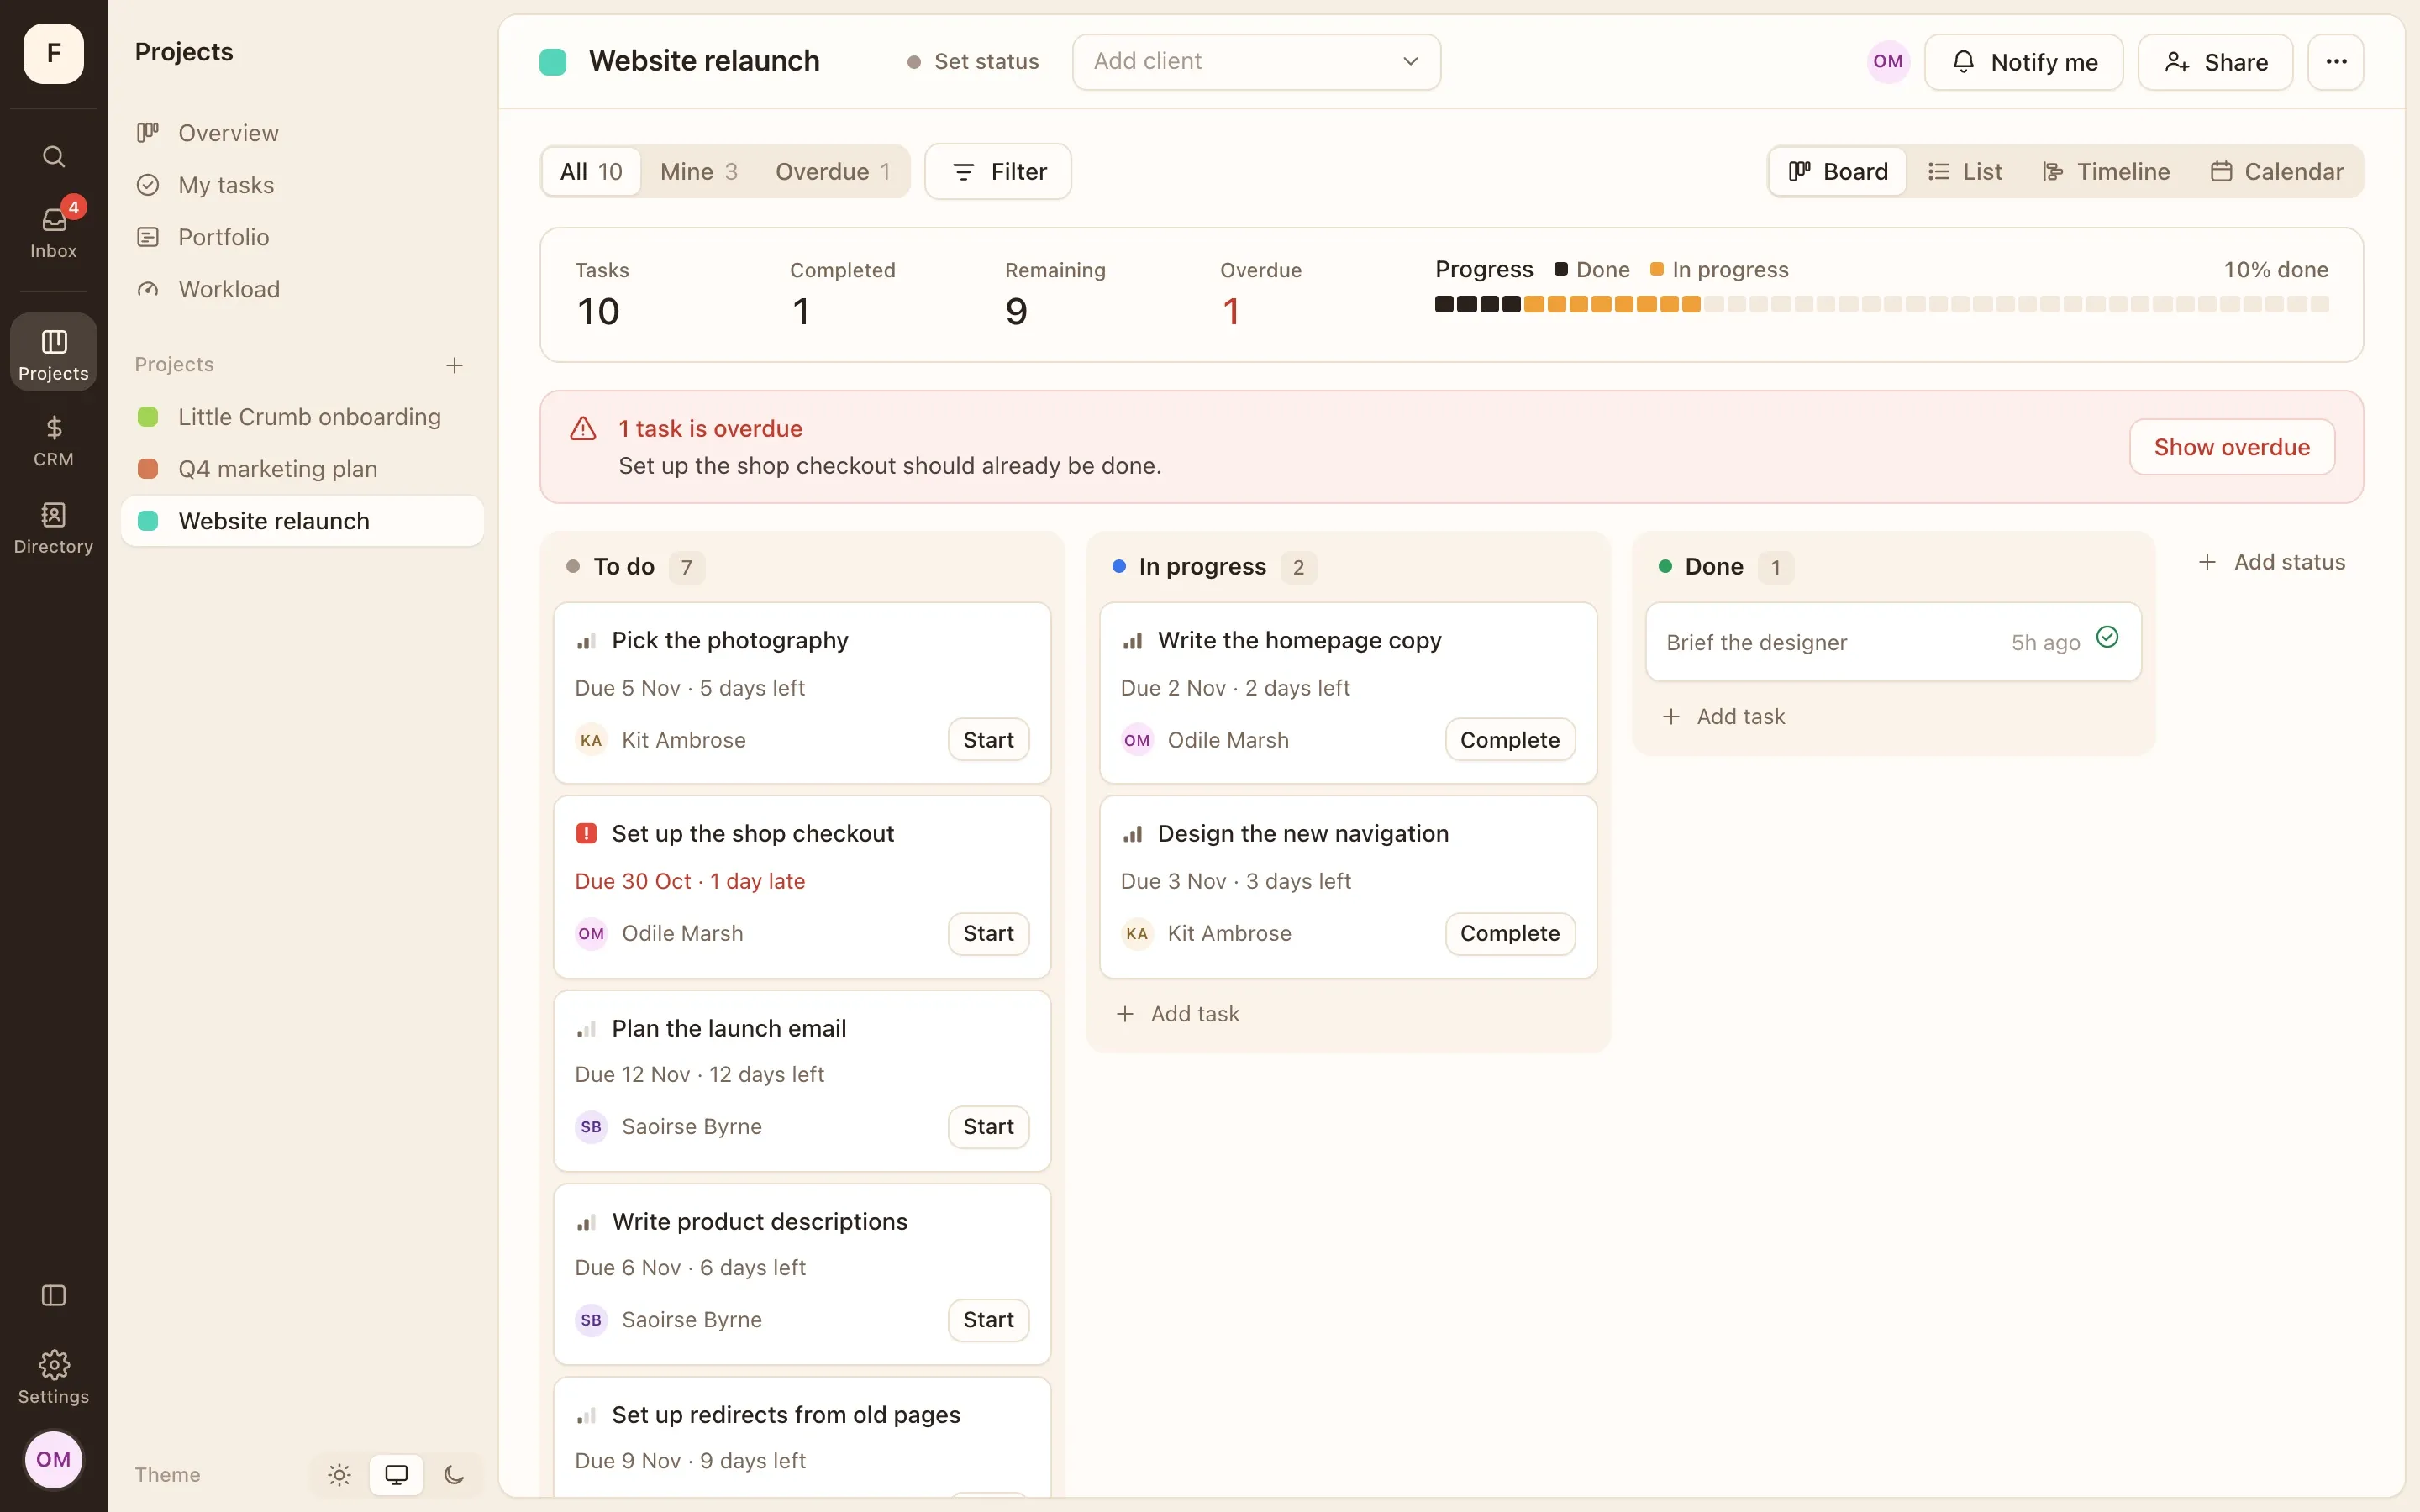Click Add status column
Image resolution: width=2420 pixels, height=1512 pixels.
[x=2270, y=562]
